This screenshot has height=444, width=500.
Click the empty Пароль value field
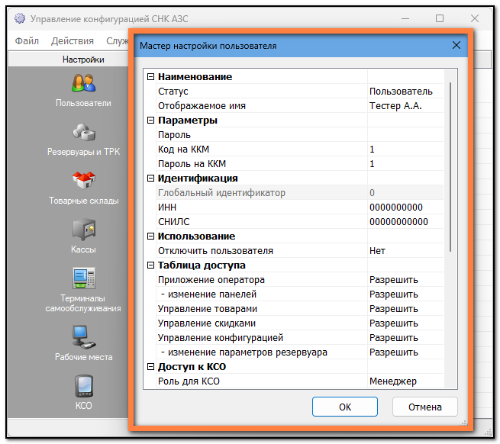pyautogui.click(x=406, y=135)
